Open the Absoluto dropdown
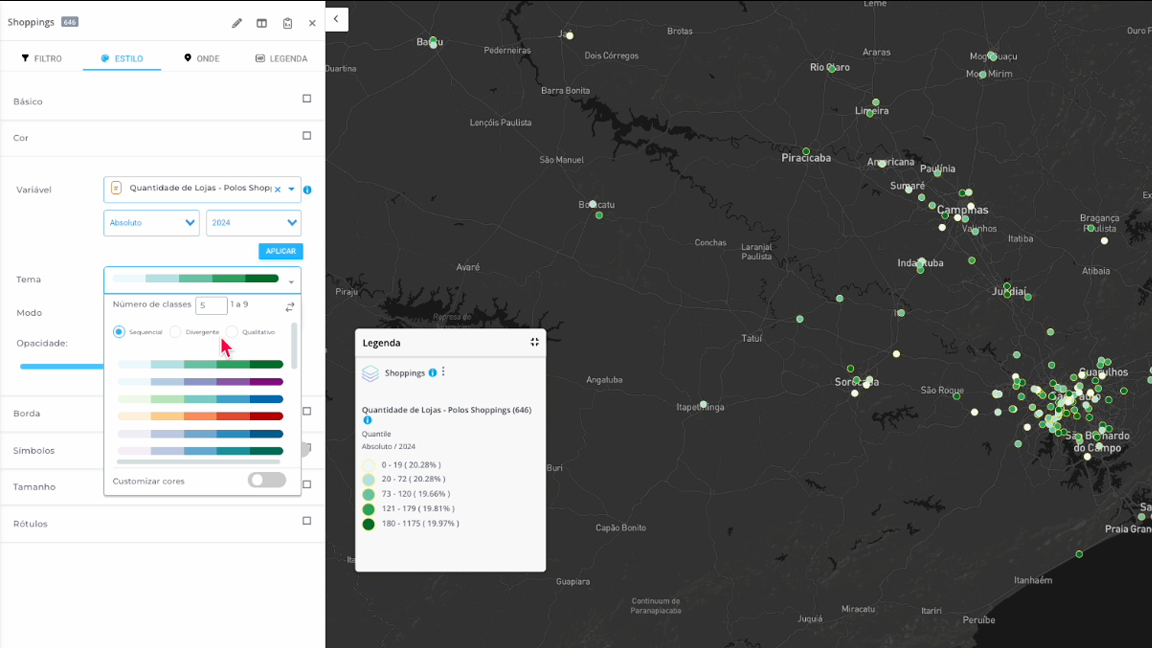 (x=151, y=223)
